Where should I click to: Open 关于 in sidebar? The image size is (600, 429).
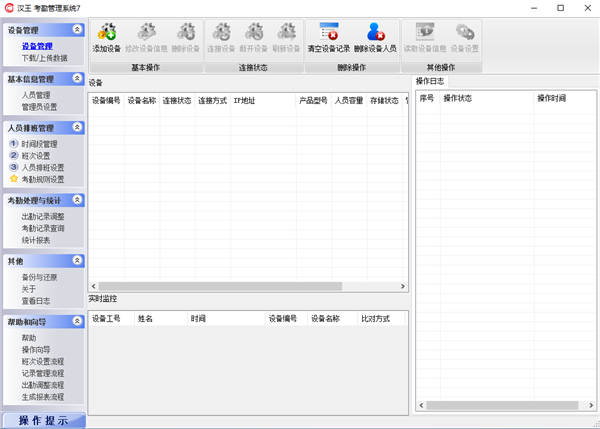[29, 289]
